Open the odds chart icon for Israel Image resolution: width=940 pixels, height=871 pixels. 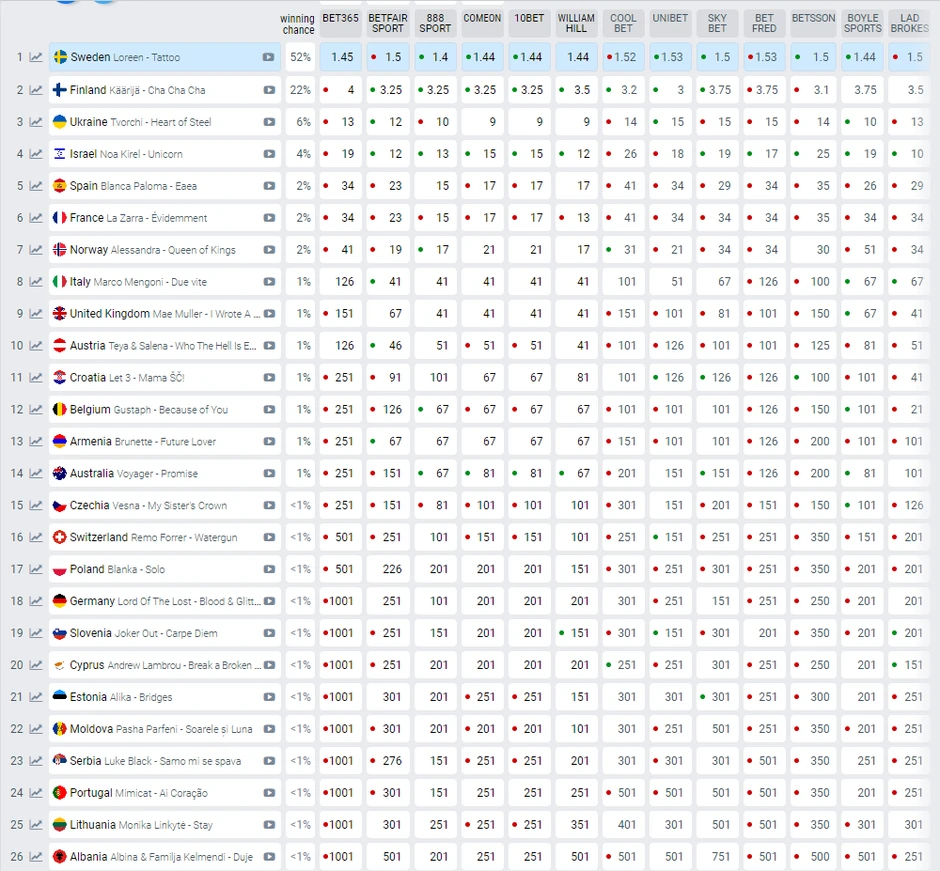point(36,153)
